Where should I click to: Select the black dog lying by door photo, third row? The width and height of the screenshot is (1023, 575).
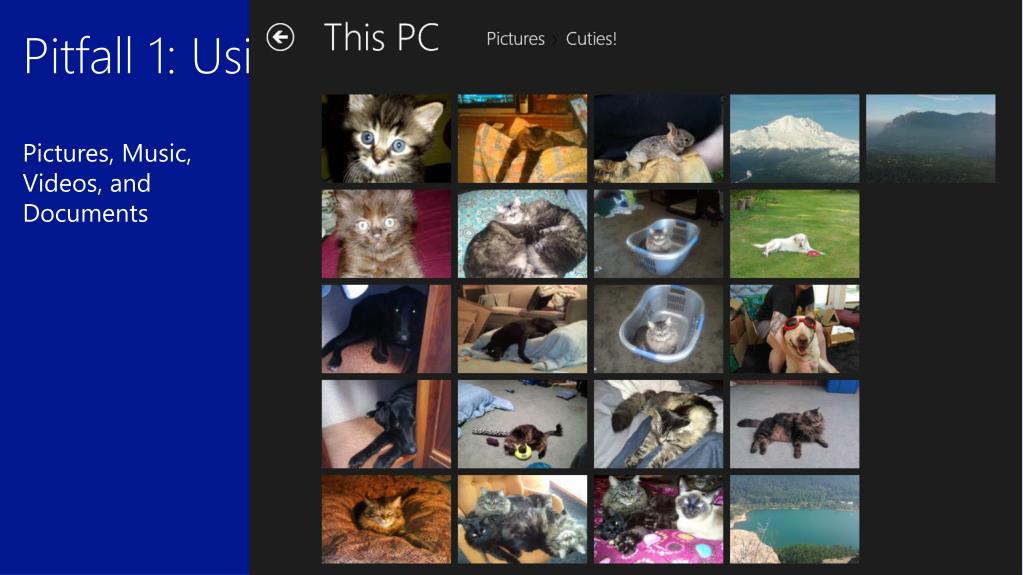[x=386, y=329]
